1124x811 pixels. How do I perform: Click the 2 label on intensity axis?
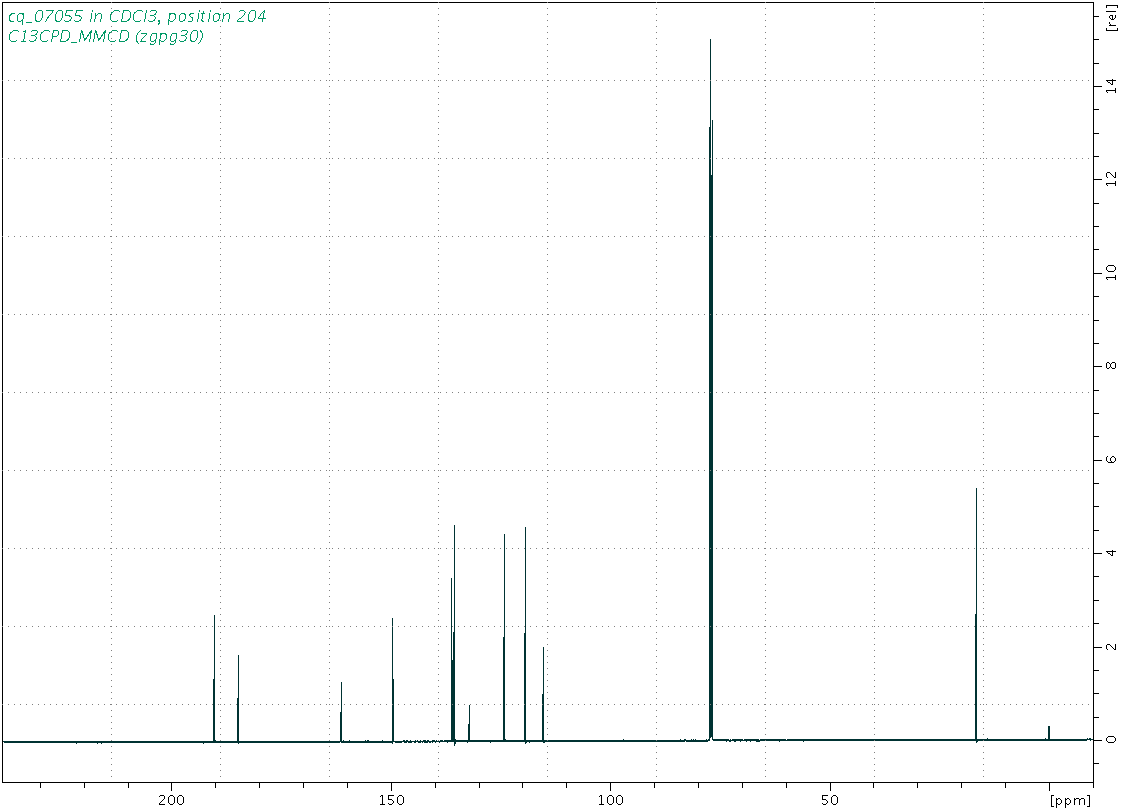coord(1112,646)
